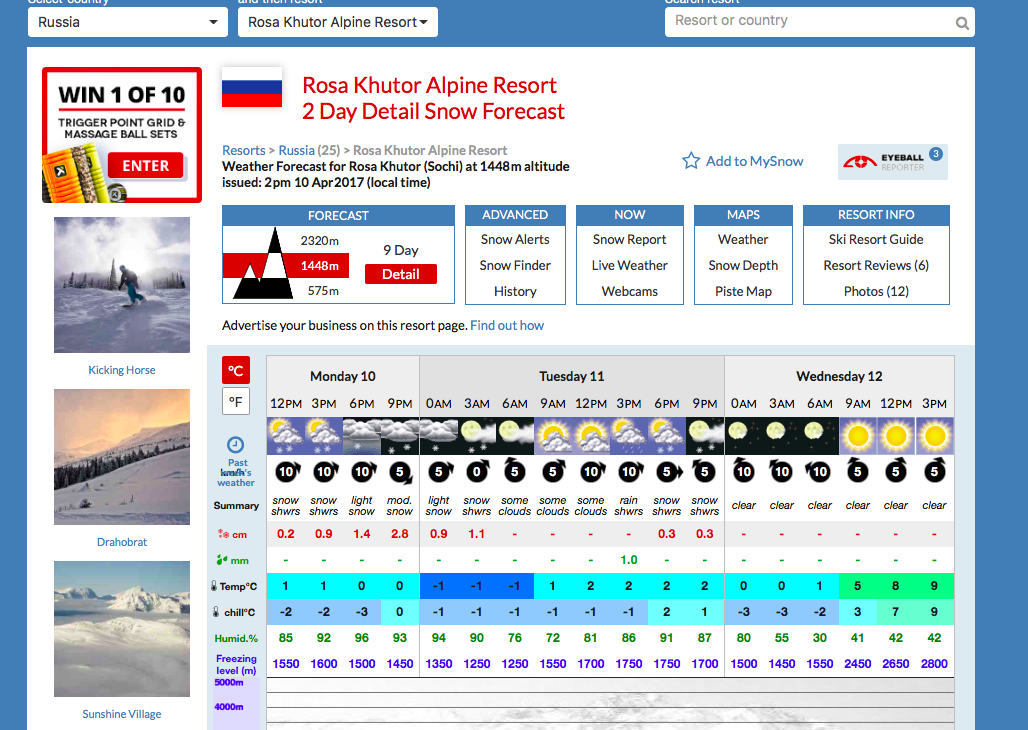This screenshot has height=730, width=1028.
Task: Click Tuesday 6PM wind direction icon
Action: click(668, 472)
